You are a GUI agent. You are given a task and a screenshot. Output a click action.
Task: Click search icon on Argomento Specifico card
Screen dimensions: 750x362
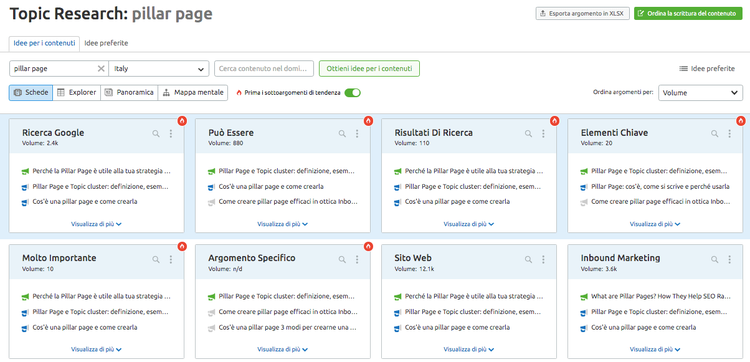(342, 259)
